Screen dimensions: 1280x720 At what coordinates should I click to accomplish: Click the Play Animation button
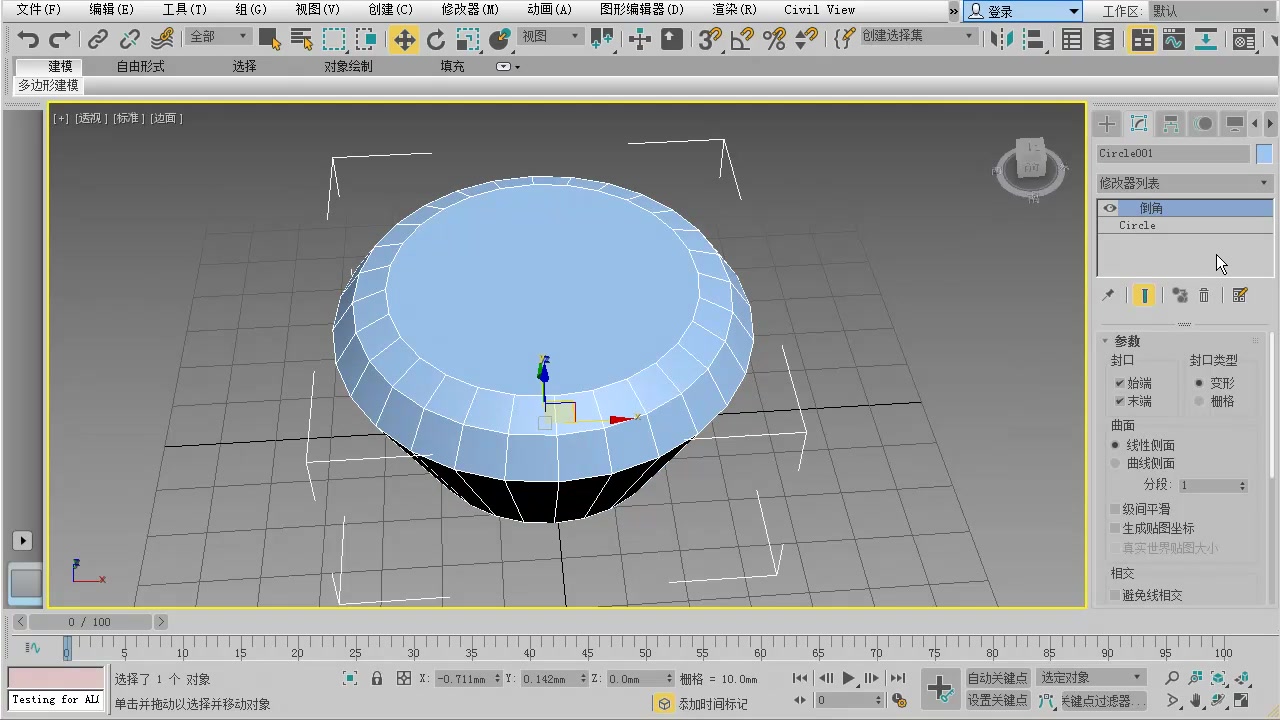848,678
